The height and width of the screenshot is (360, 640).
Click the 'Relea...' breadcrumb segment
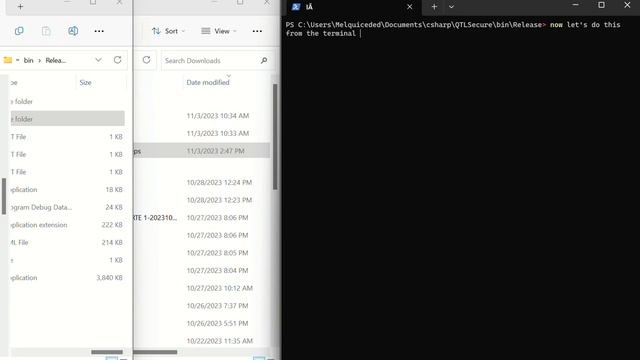point(56,60)
